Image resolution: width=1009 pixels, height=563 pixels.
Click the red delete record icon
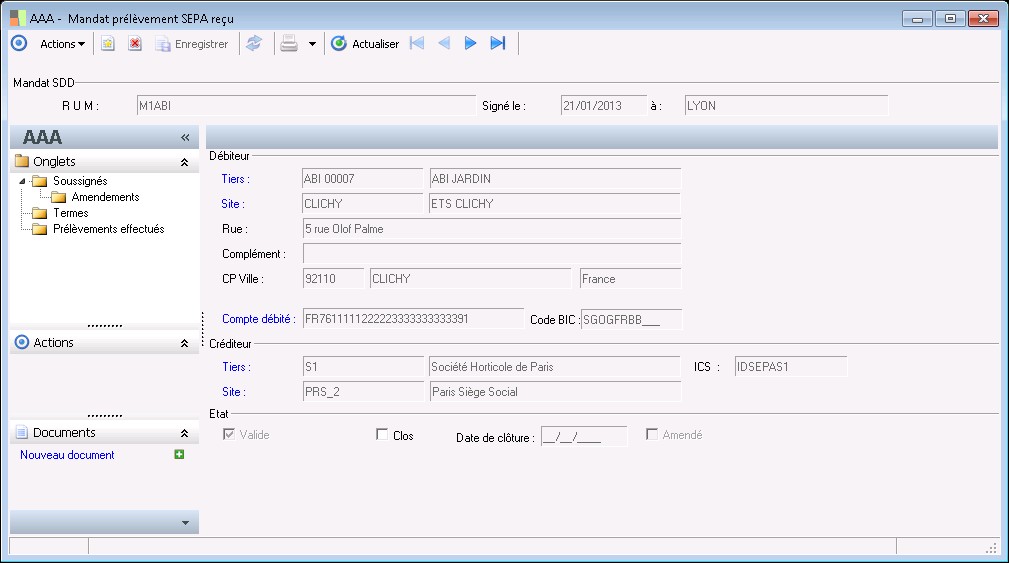tap(134, 44)
